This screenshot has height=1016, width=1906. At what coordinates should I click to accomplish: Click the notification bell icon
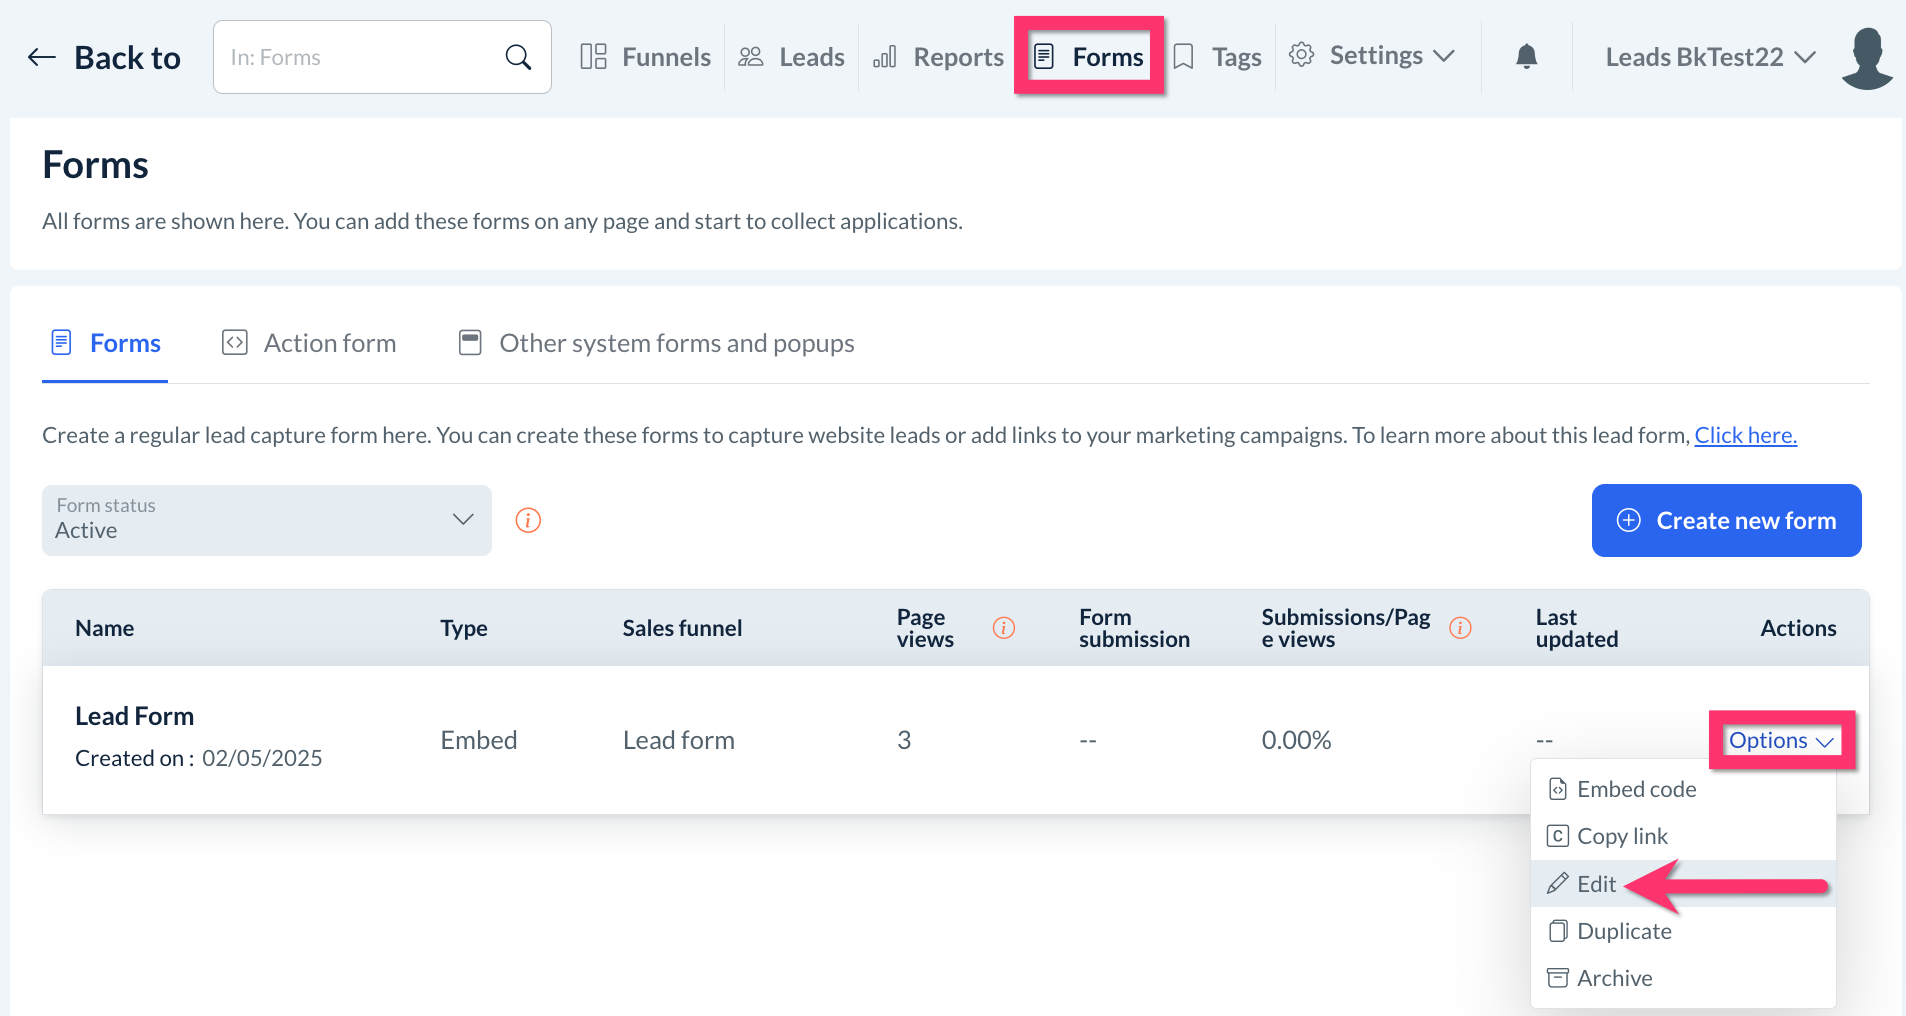[1526, 57]
